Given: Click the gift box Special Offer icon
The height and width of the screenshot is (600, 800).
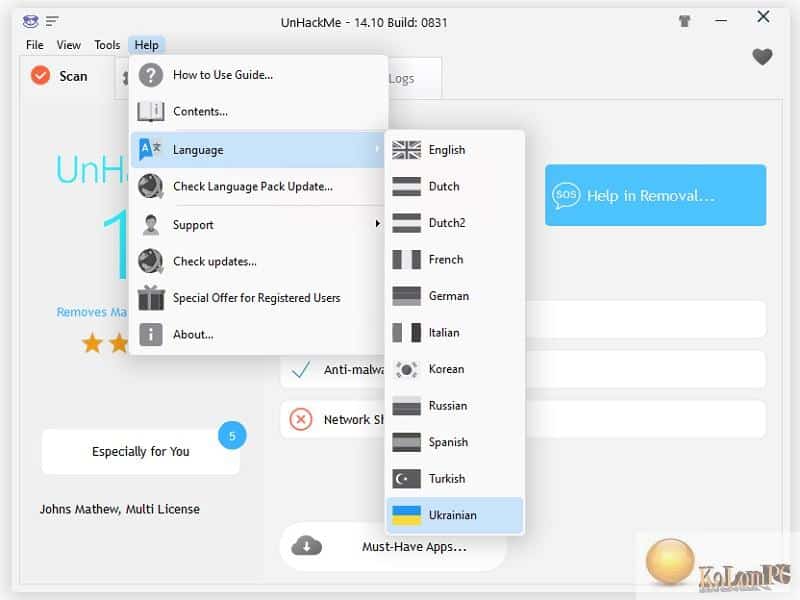Looking at the screenshot, I should 151,297.
